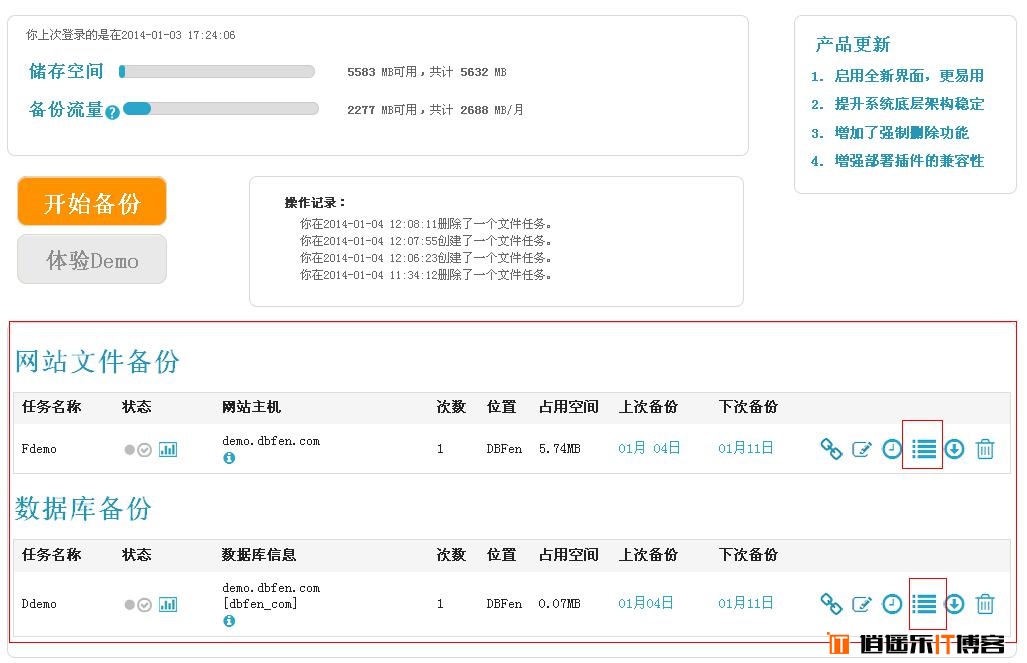1027x663 pixels.
Task: Click update item 增强部署插件的兼容性
Action: (908, 161)
